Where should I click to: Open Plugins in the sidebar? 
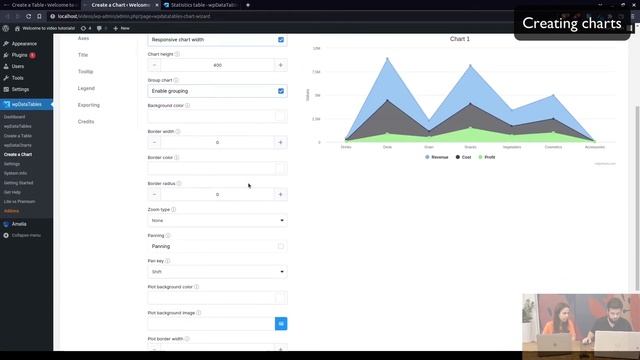[19, 55]
